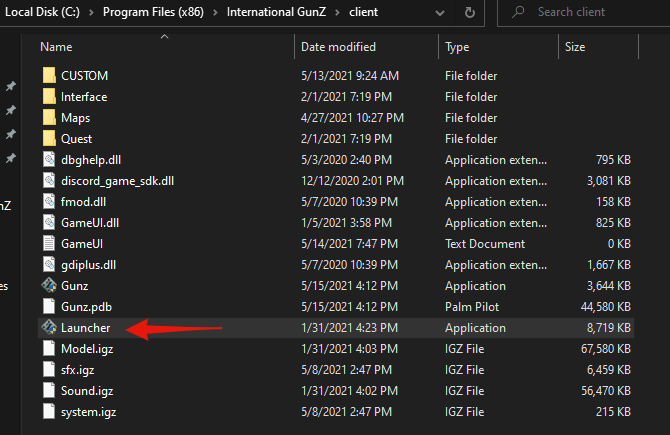
Task: Sort files by Type column header
Action: (457, 47)
